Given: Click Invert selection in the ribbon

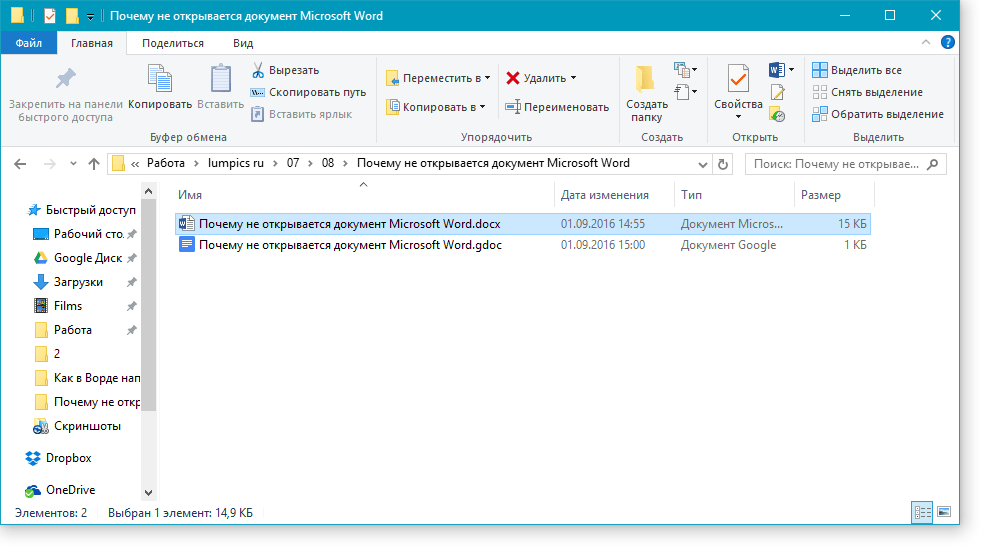Looking at the screenshot, I should point(876,114).
